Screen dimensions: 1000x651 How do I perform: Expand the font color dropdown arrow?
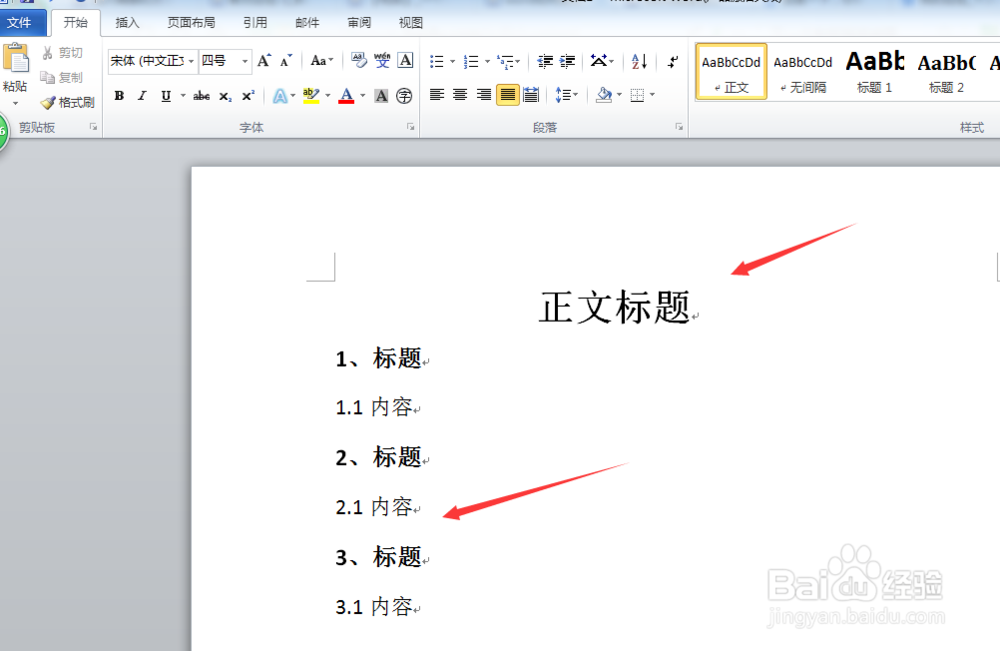tap(361, 96)
